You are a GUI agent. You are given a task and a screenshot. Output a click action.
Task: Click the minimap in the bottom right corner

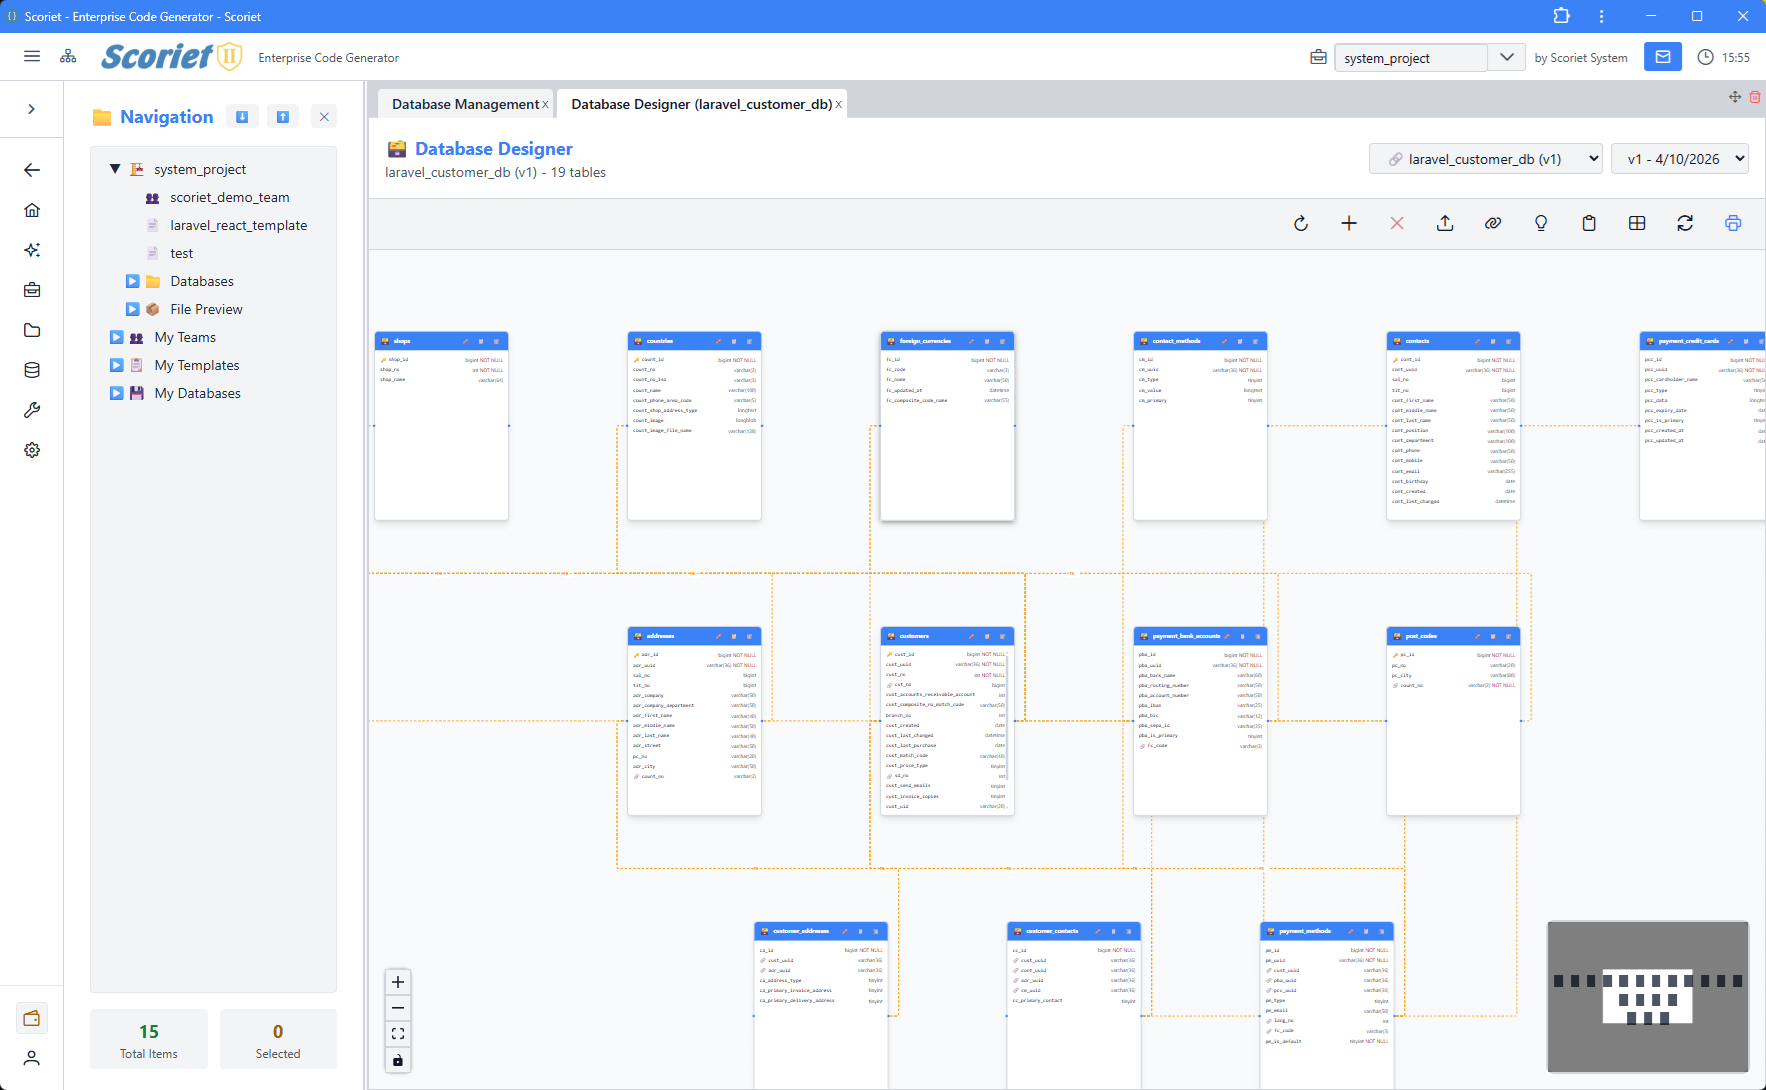click(1648, 996)
